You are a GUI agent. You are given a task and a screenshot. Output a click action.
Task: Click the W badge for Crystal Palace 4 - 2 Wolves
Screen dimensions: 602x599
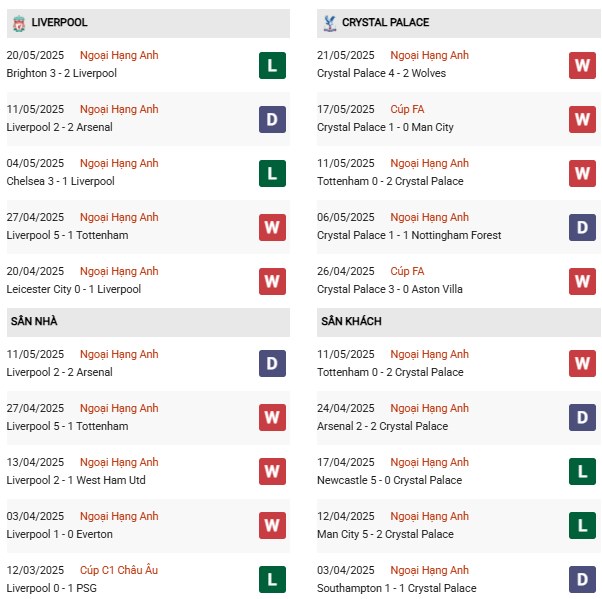(582, 66)
